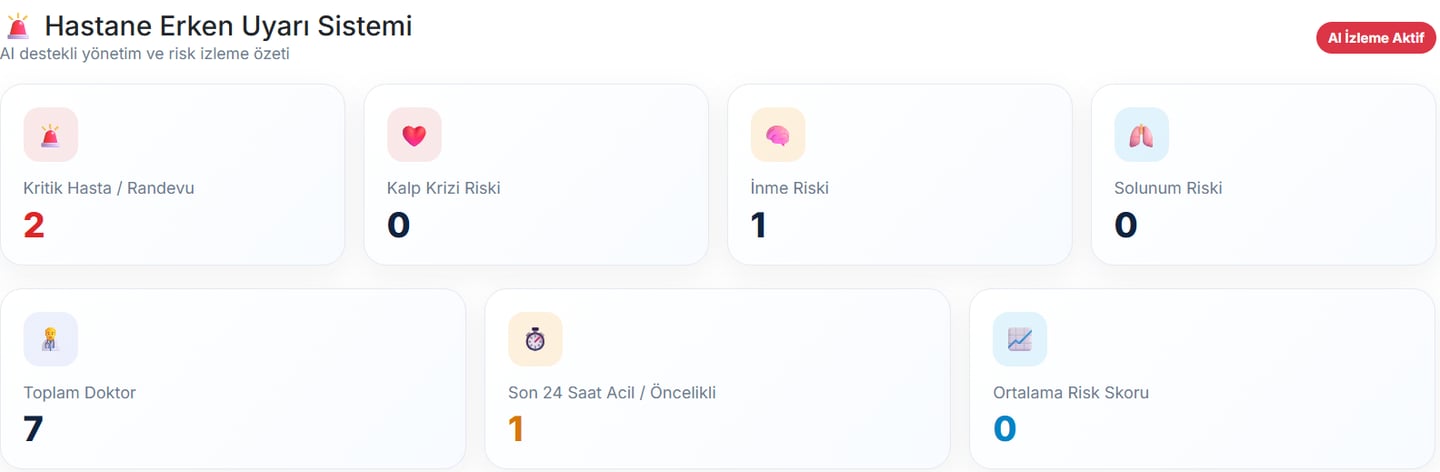Screen dimensions: 1440x472
Task: Click the siren icon beside the page title
Action: pos(17,27)
